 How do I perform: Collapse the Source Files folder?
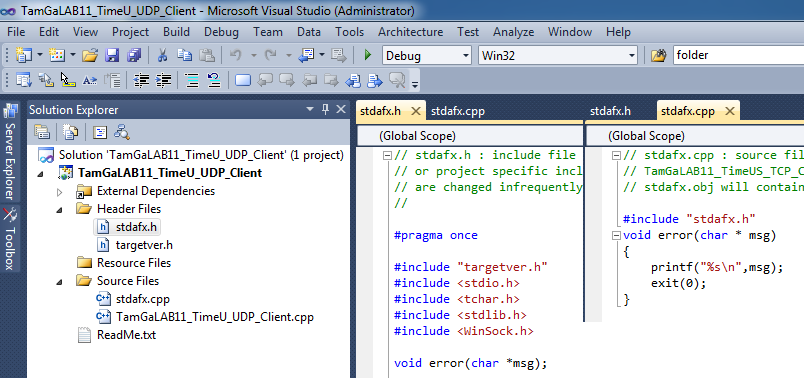[x=59, y=281]
